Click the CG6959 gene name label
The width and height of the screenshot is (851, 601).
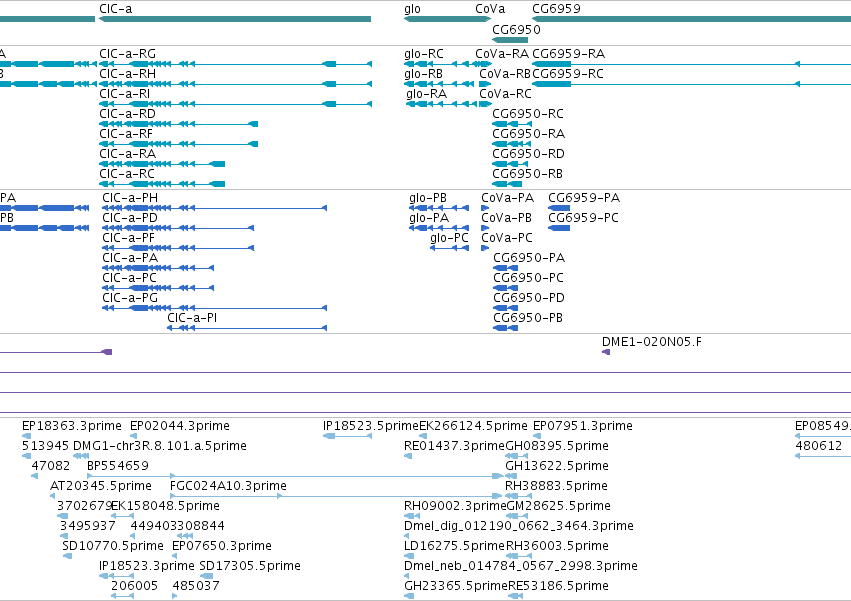(556, 9)
